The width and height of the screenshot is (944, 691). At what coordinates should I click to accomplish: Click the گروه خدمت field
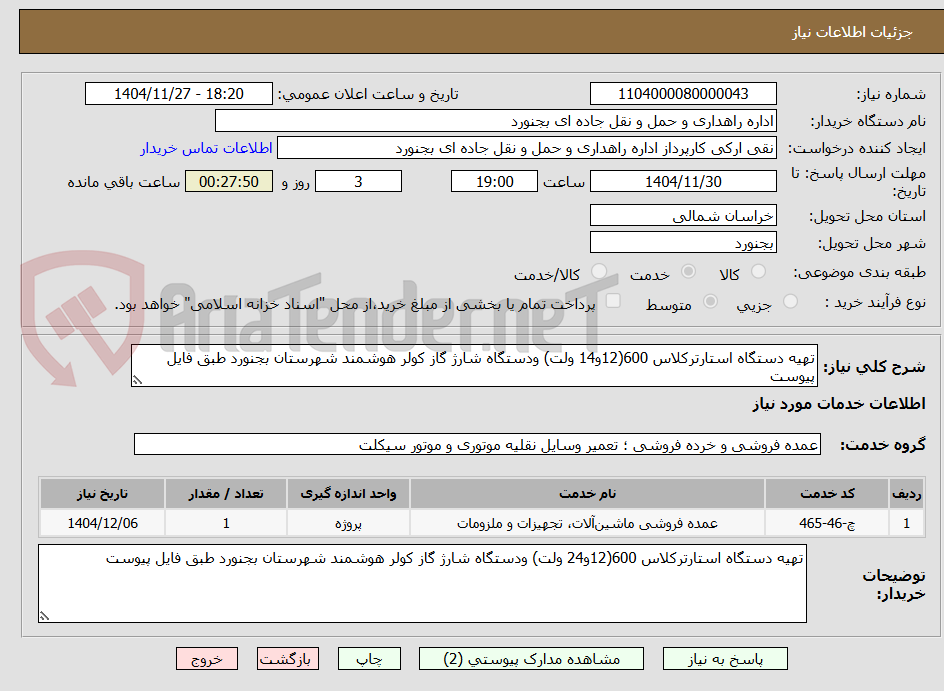tap(477, 444)
